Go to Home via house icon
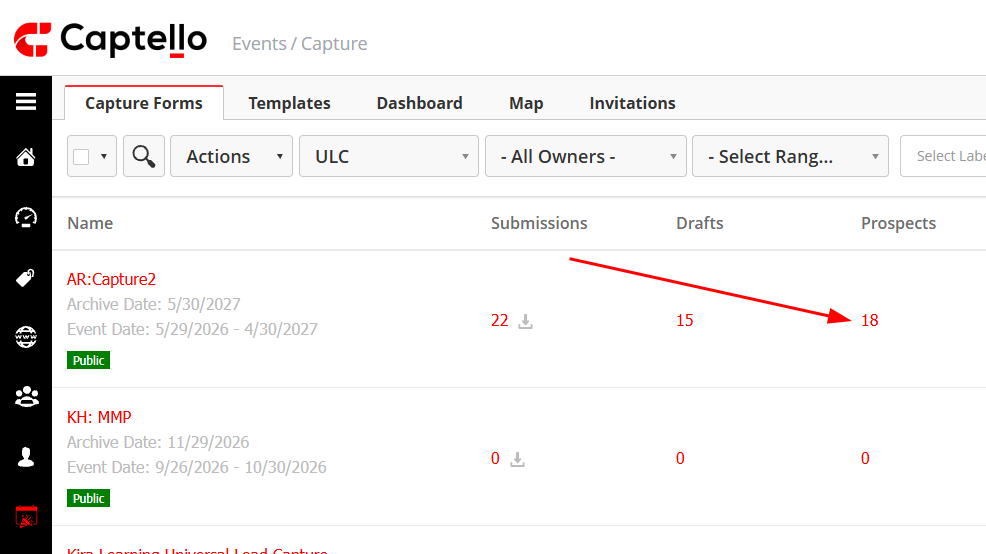The image size is (986, 554). click(26, 157)
